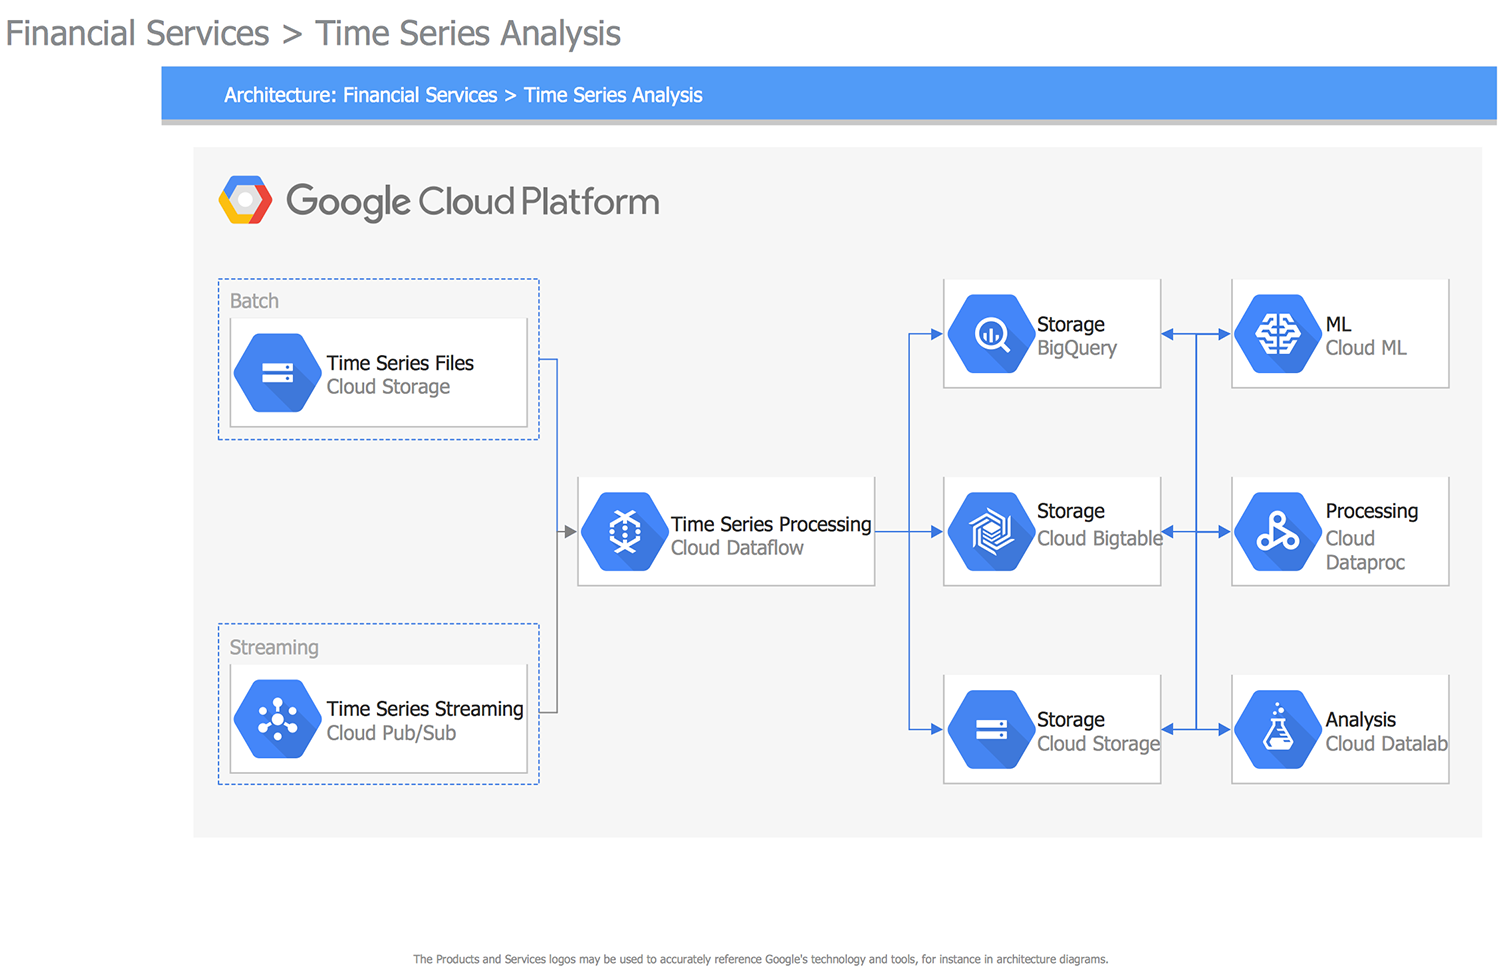This screenshot has height=971, width=1500.
Task: Click the 'Batch' group title
Action: point(254,301)
